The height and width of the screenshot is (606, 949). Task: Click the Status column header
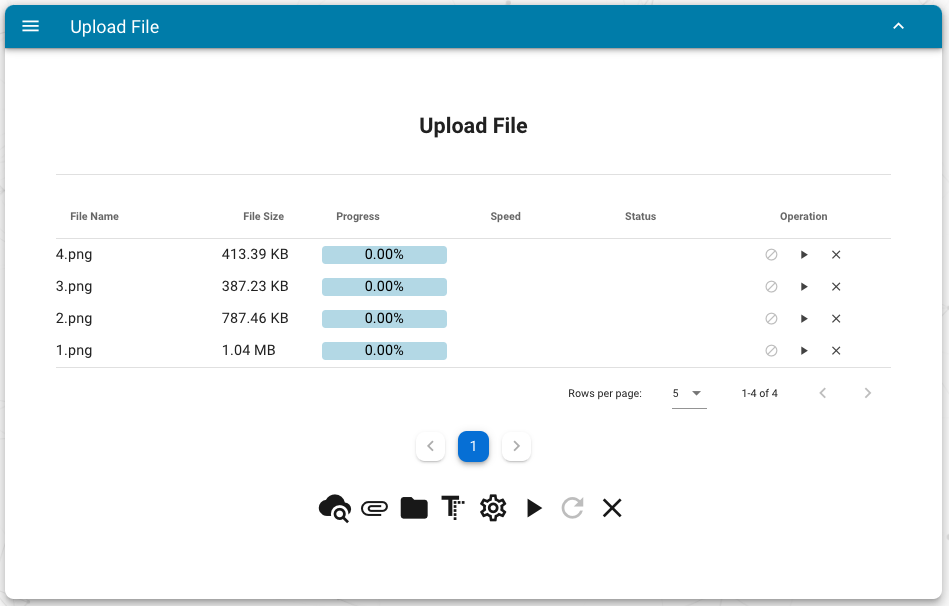(640, 217)
